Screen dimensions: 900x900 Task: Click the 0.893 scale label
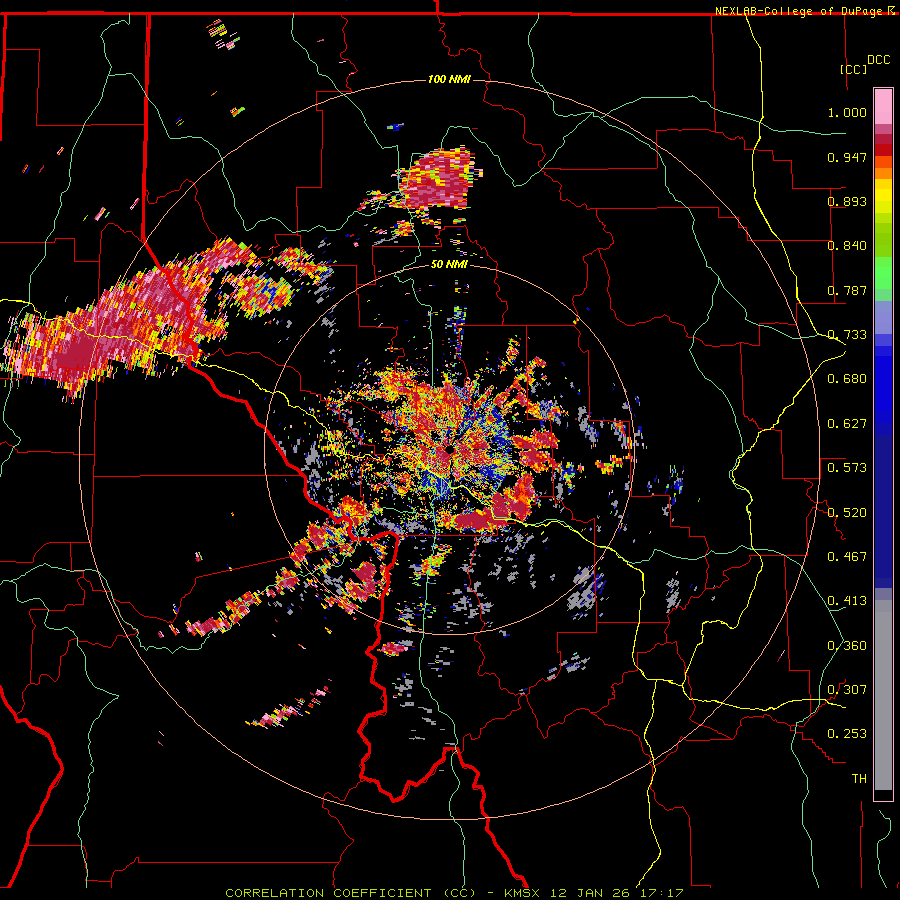pyautogui.click(x=847, y=201)
